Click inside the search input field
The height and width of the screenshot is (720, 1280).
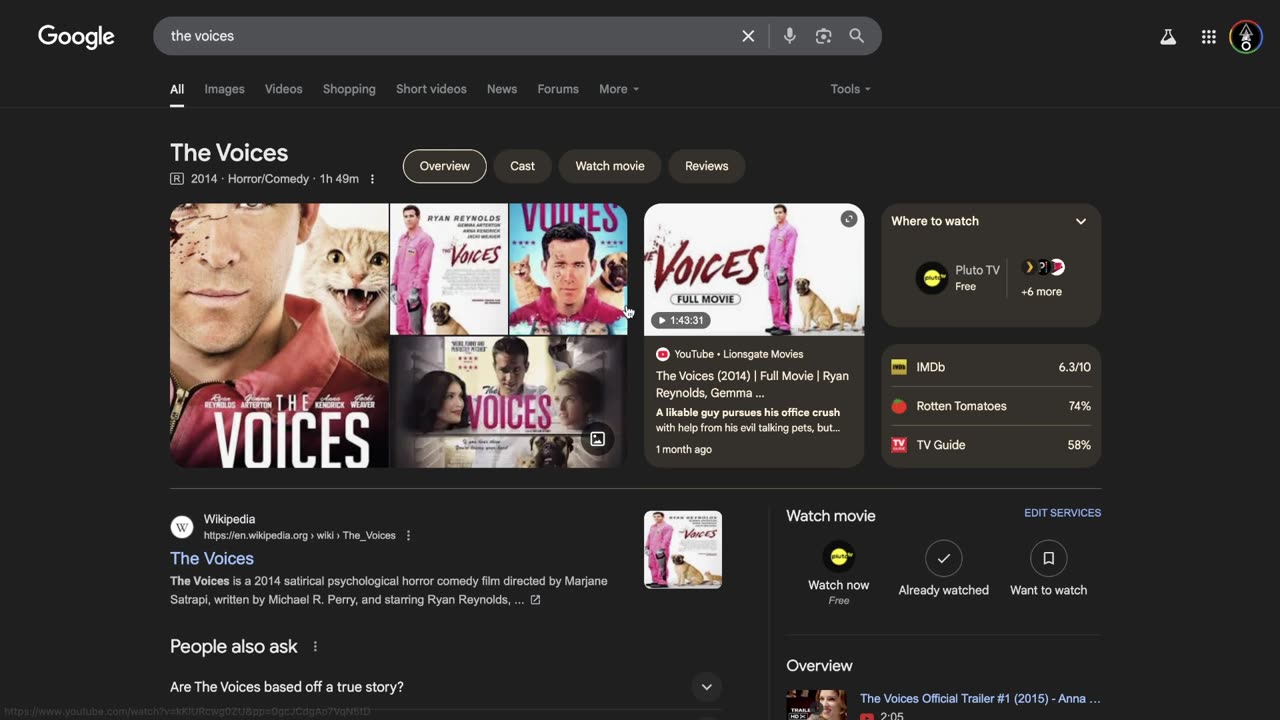(450, 36)
